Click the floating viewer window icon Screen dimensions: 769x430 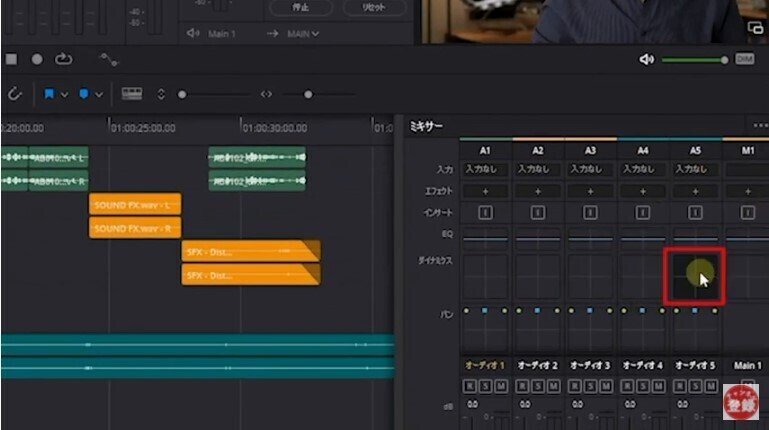tap(755, 28)
